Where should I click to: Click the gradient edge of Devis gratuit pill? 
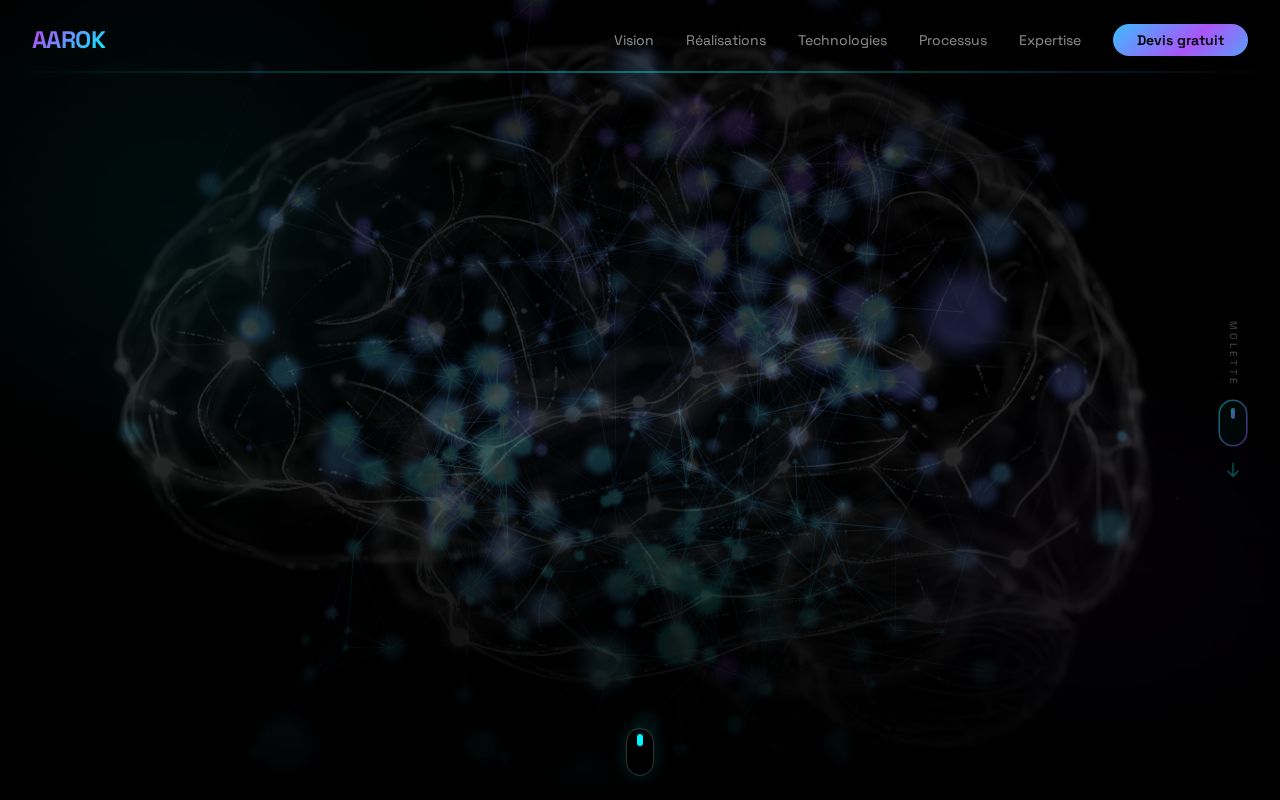coord(1240,40)
